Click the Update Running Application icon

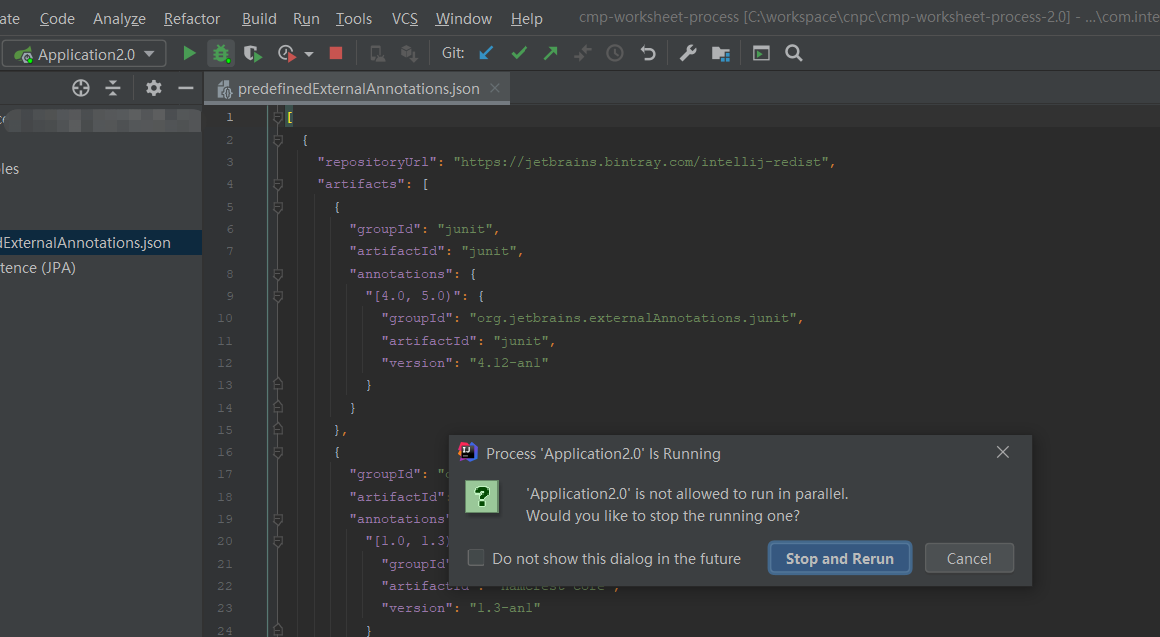(377, 53)
